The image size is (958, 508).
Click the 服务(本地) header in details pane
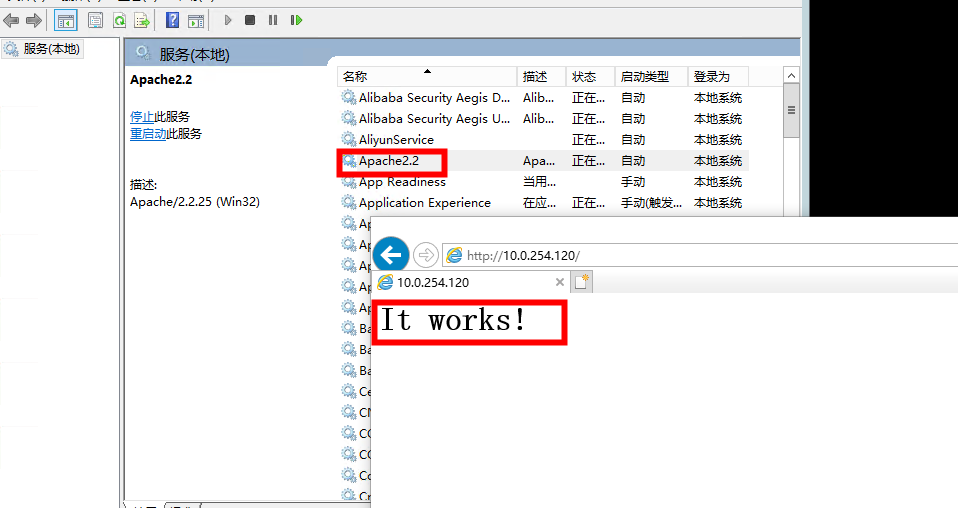[194, 54]
